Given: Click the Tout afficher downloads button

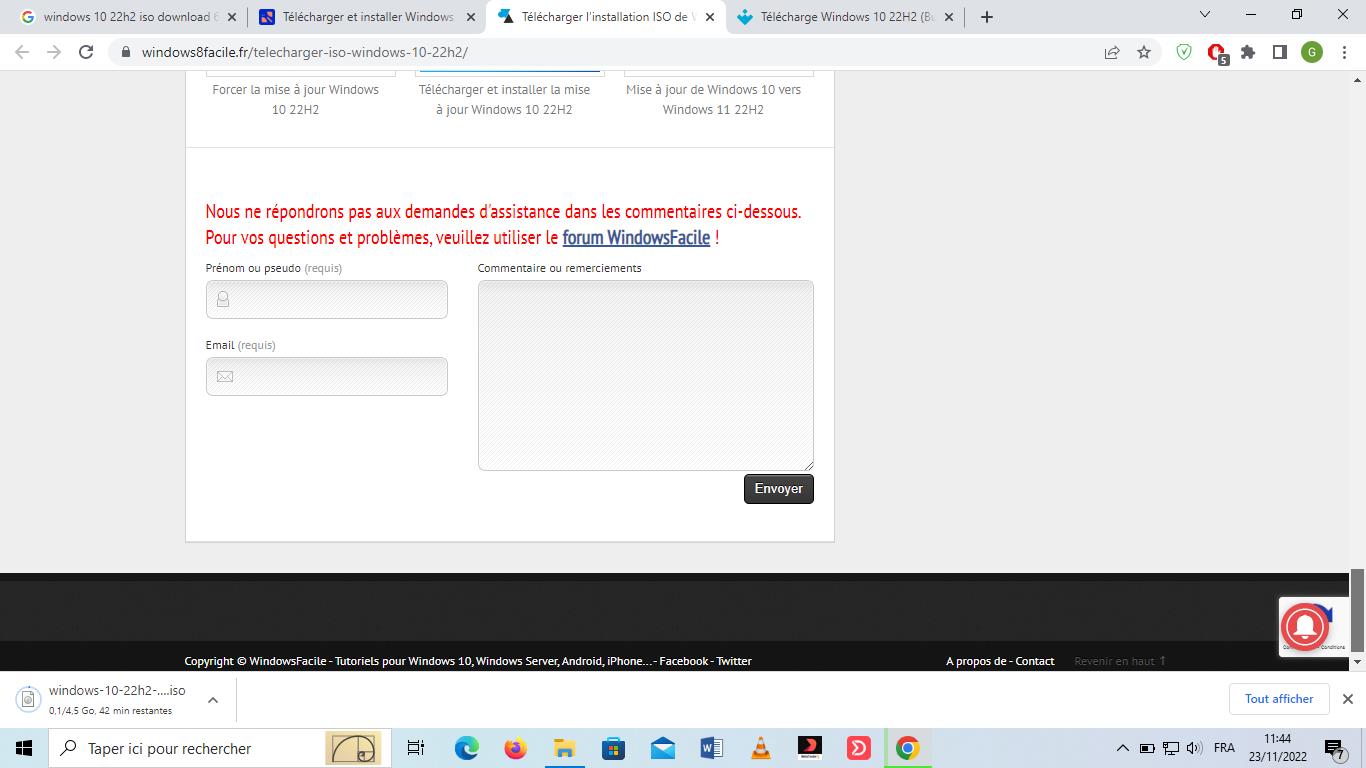Looking at the screenshot, I should tap(1279, 699).
